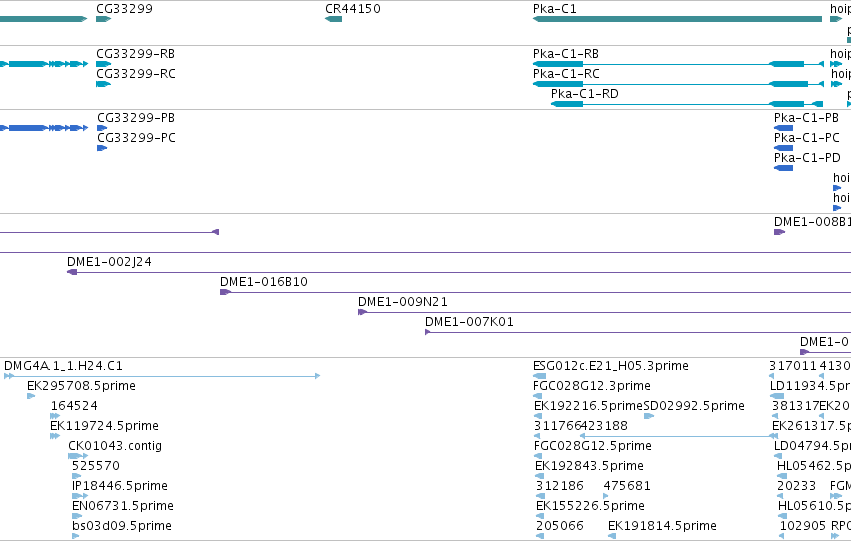The height and width of the screenshot is (541, 851).
Task: Select the Pka-C1-RD transcript
Action: [687, 104]
